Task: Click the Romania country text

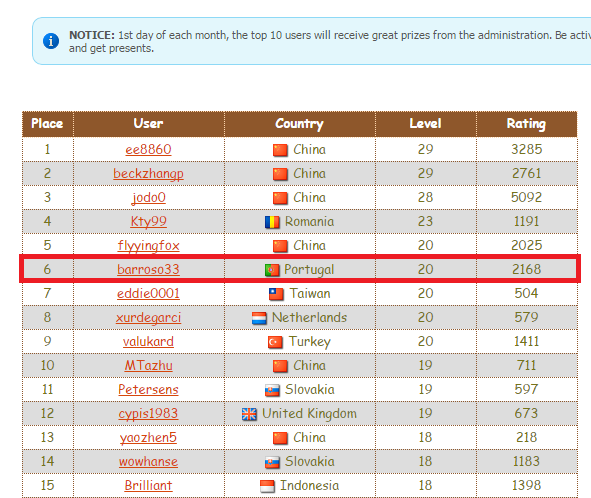Action: click(309, 222)
